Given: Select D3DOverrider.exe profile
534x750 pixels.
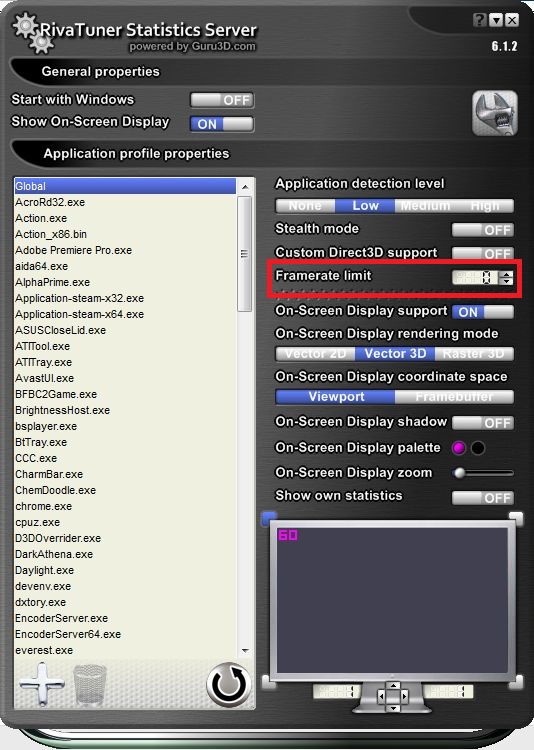Looking at the screenshot, I should [125, 539].
